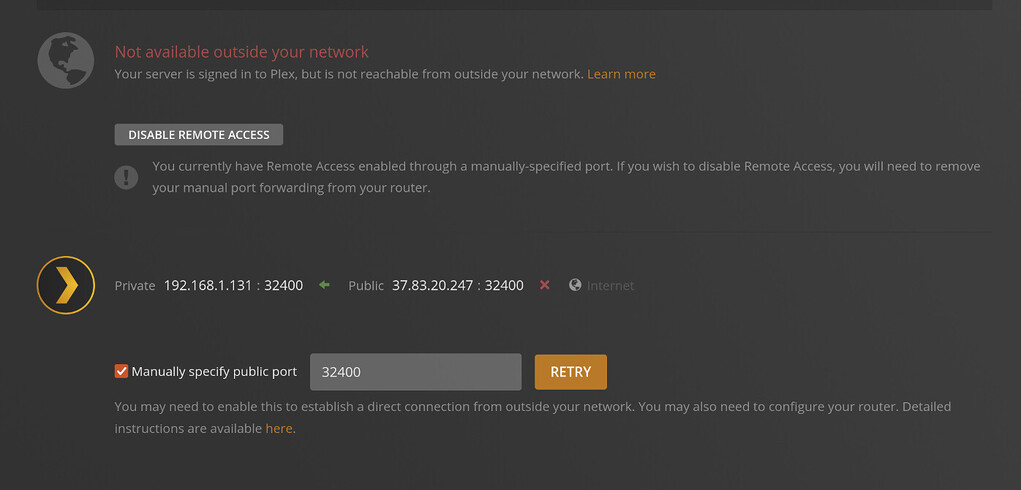Click the "Not available outside your network" heading
Image resolution: width=1021 pixels, height=490 pixels.
point(242,52)
